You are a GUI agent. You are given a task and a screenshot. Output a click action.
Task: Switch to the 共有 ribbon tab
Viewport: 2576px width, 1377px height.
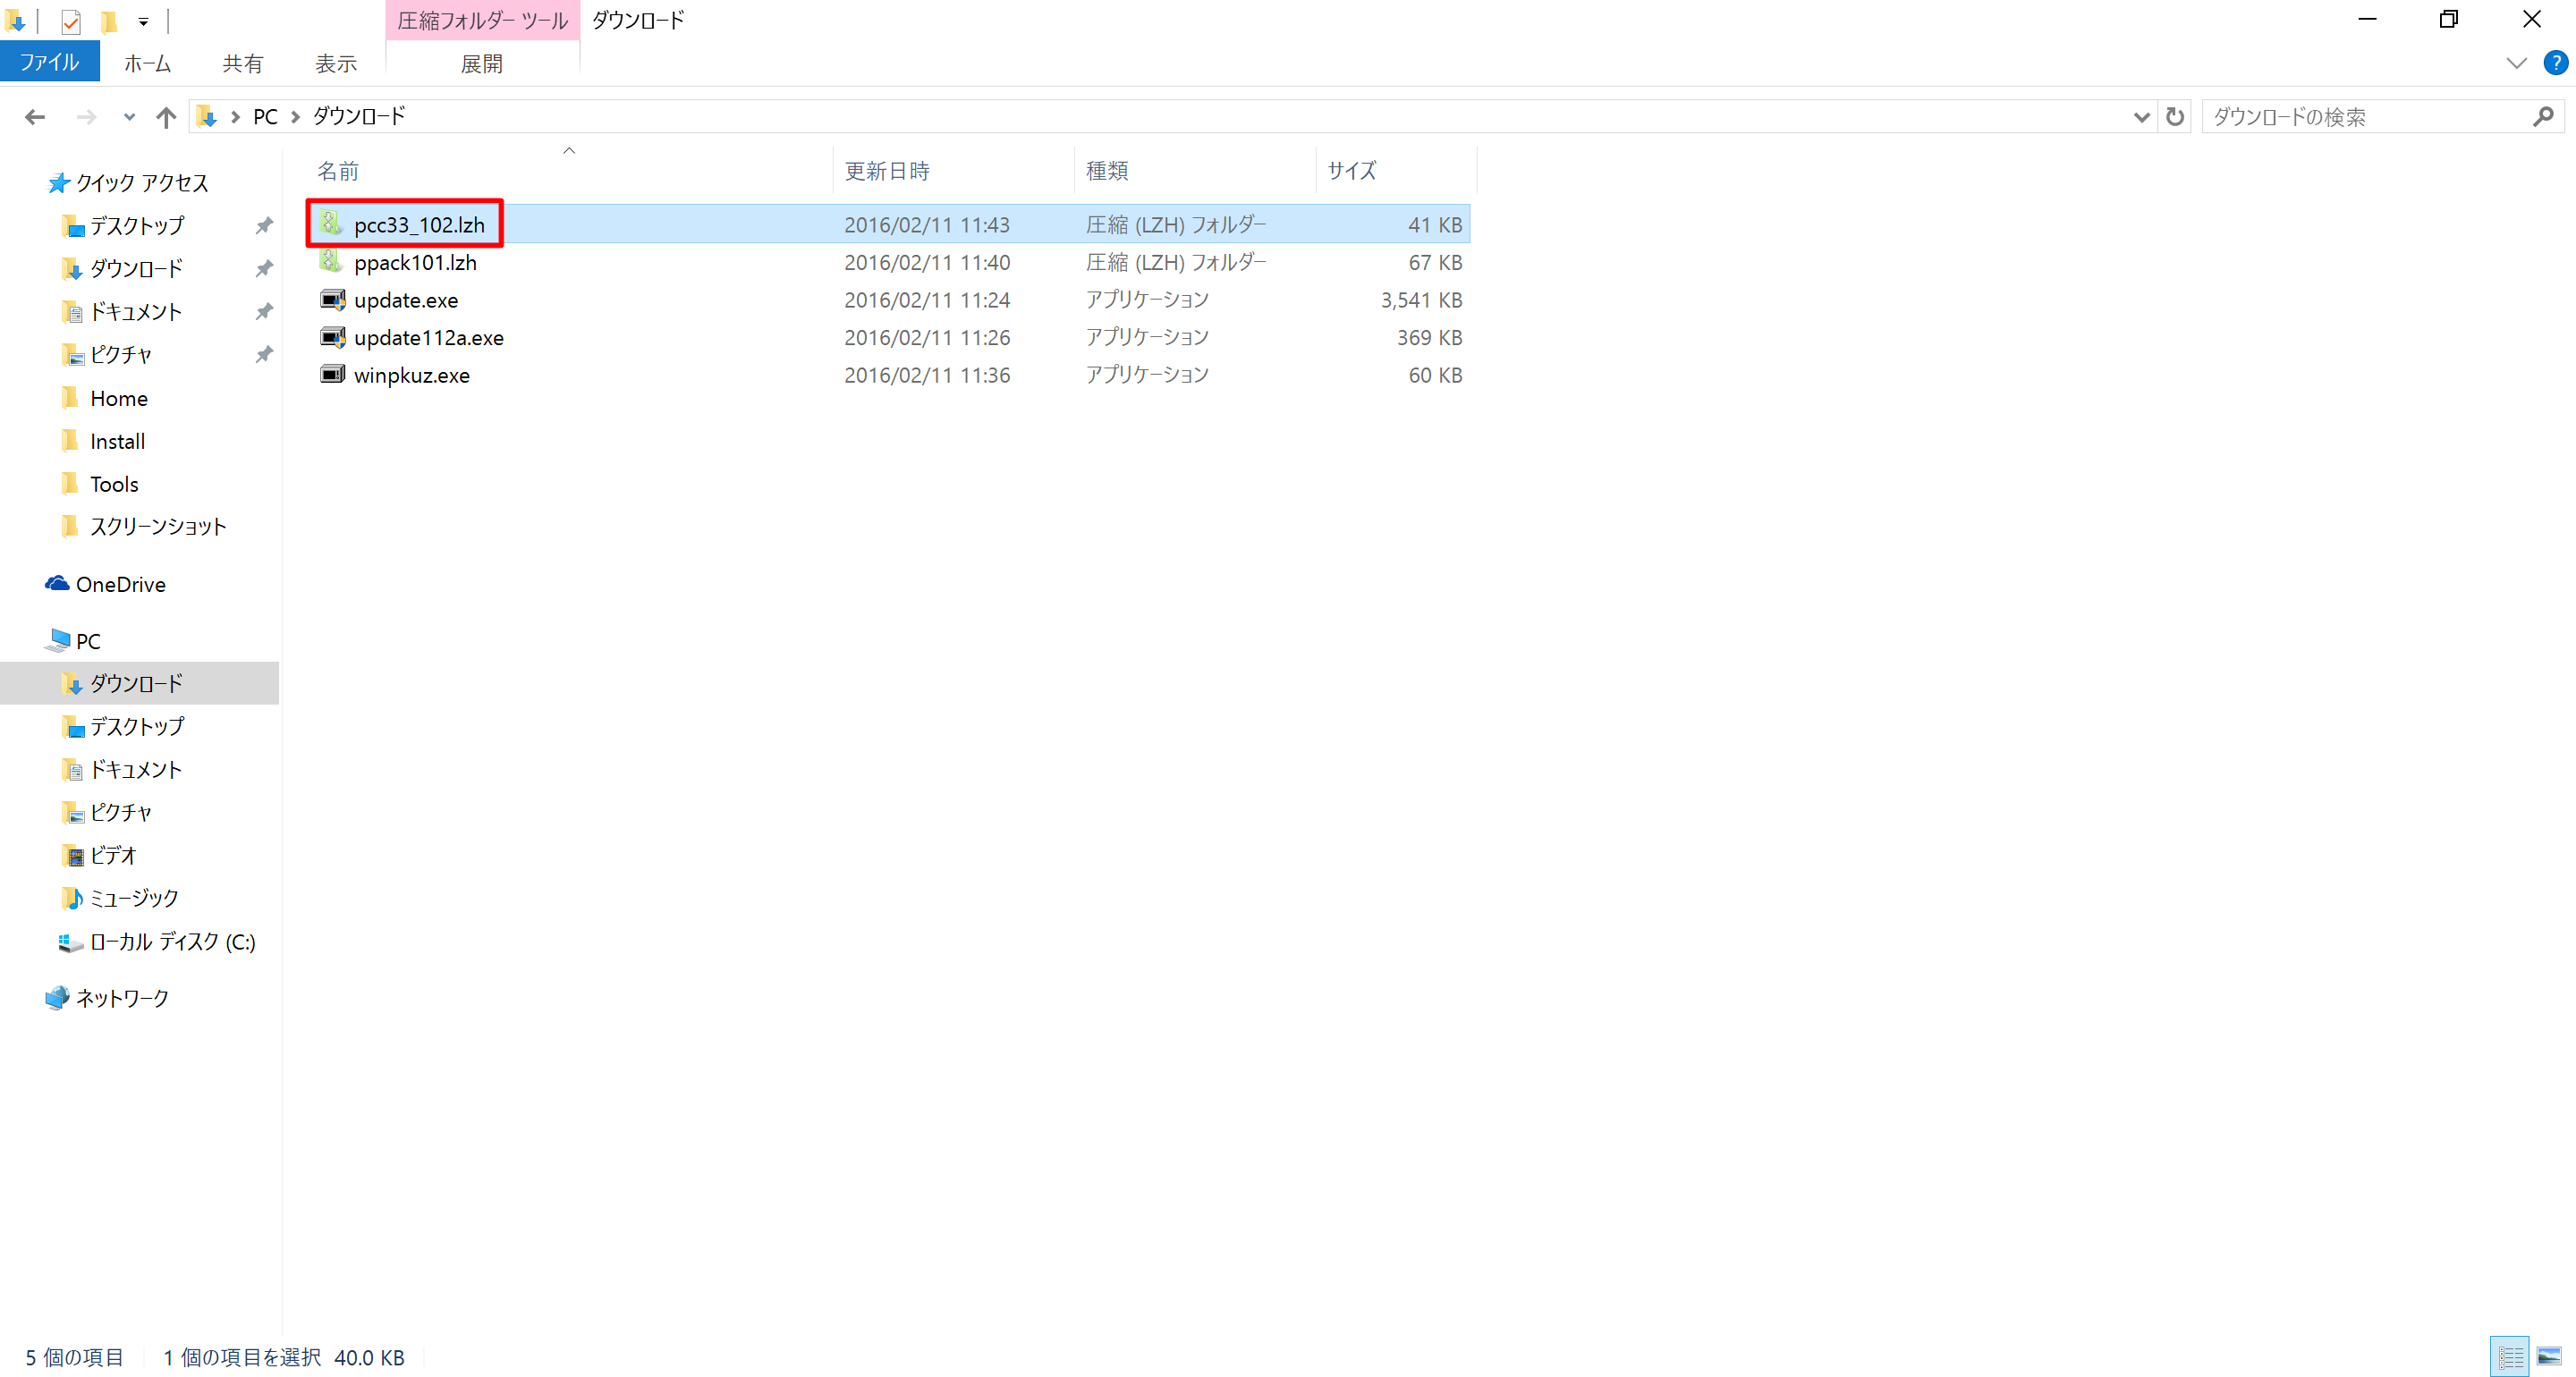[x=242, y=64]
